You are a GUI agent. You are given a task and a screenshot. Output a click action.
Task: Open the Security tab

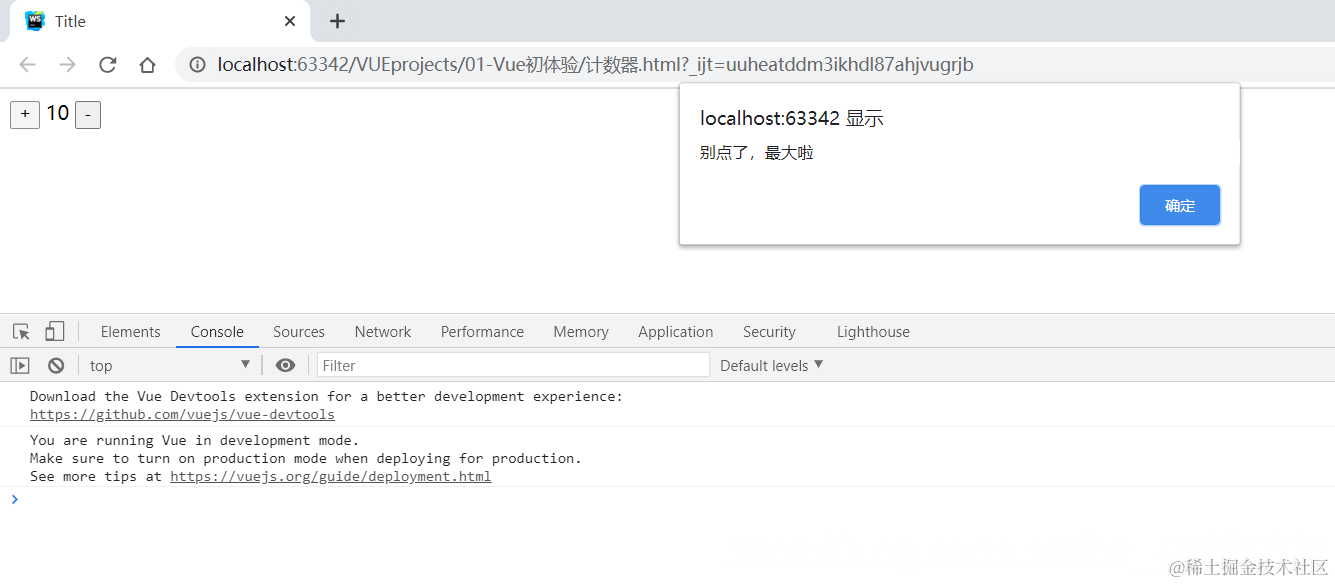click(769, 332)
